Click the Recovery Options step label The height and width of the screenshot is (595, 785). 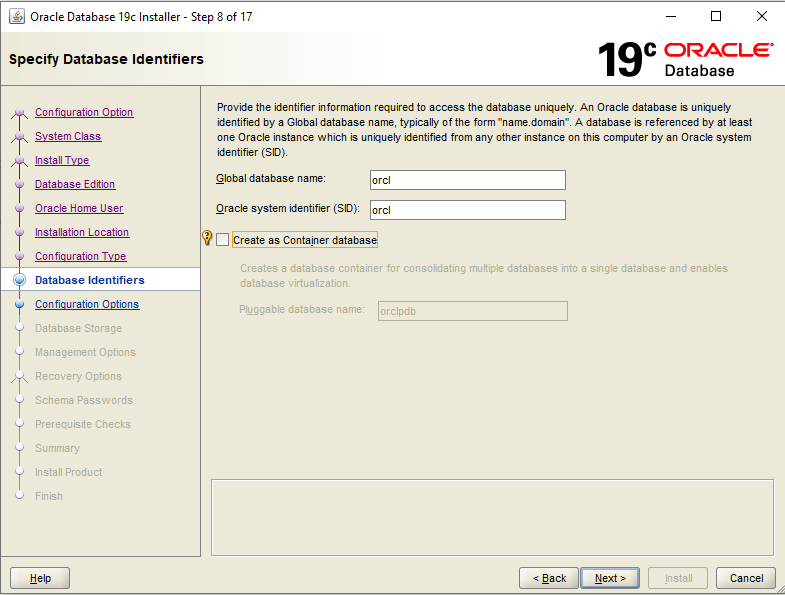click(78, 376)
